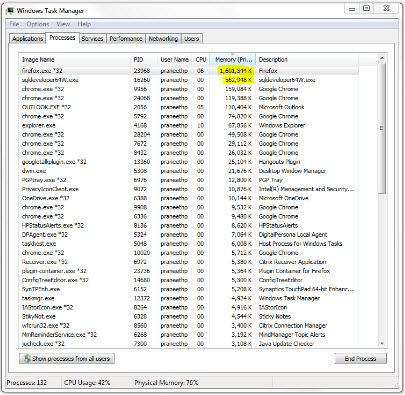
Task: Sort by the Description column header
Action: [x=307, y=60]
